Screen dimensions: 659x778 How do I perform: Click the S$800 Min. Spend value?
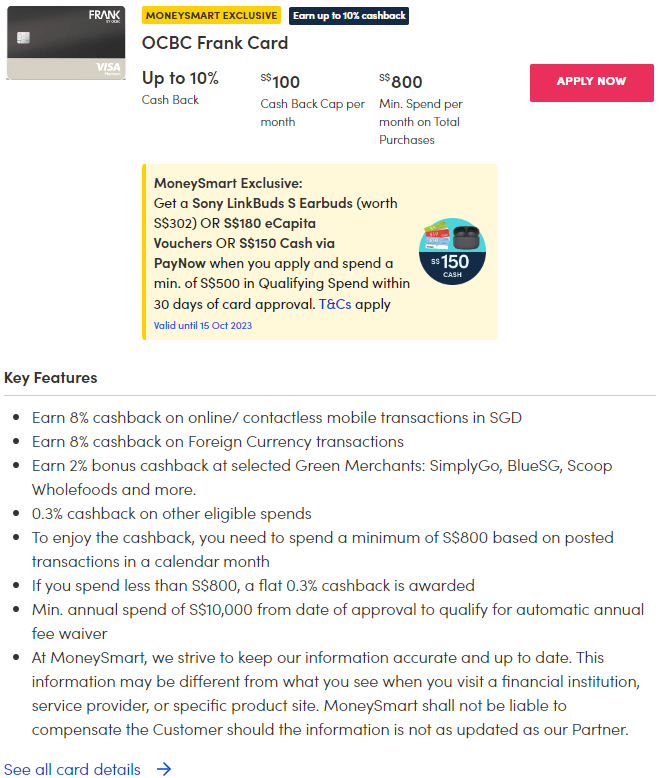coord(401,81)
